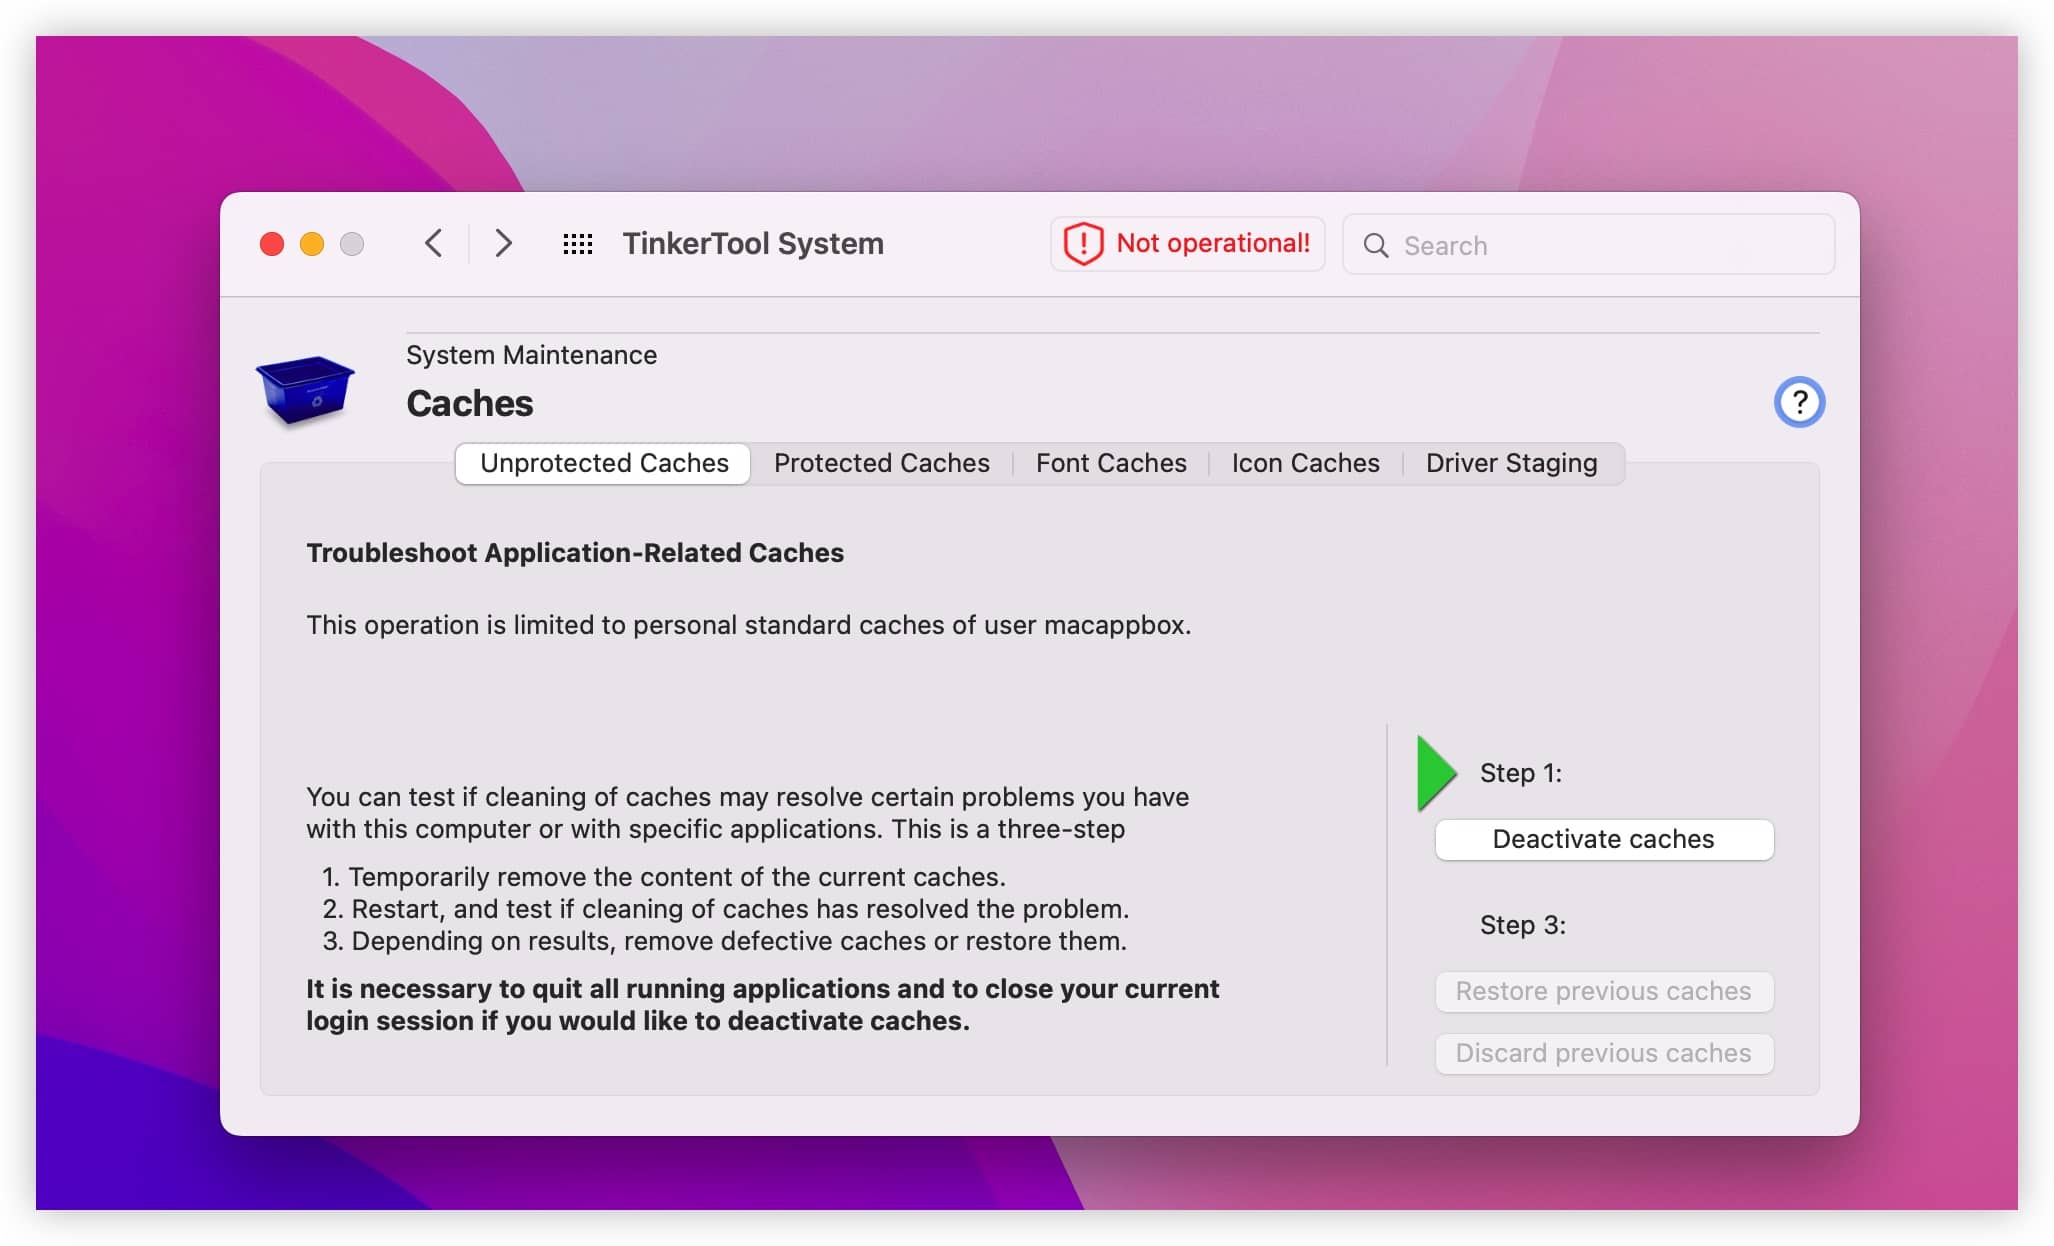
Task: Click the Deactivate caches button
Action: [1604, 839]
